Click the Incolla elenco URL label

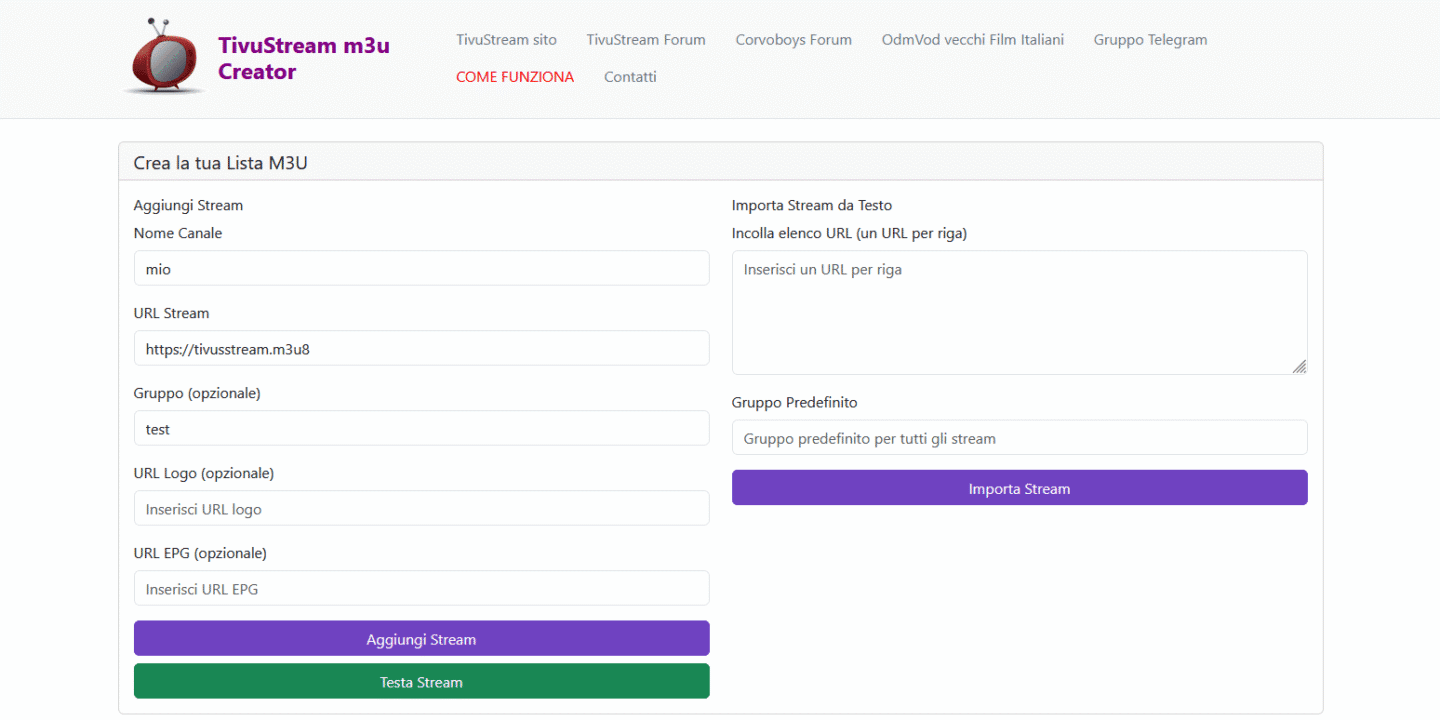click(x=850, y=233)
